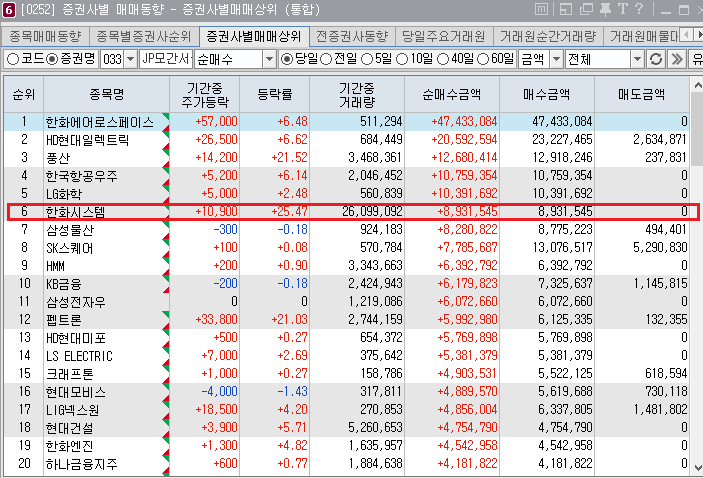The height and width of the screenshot is (478, 703).
Task: Switch to the 거래원매물대 tab
Action: click(644, 36)
